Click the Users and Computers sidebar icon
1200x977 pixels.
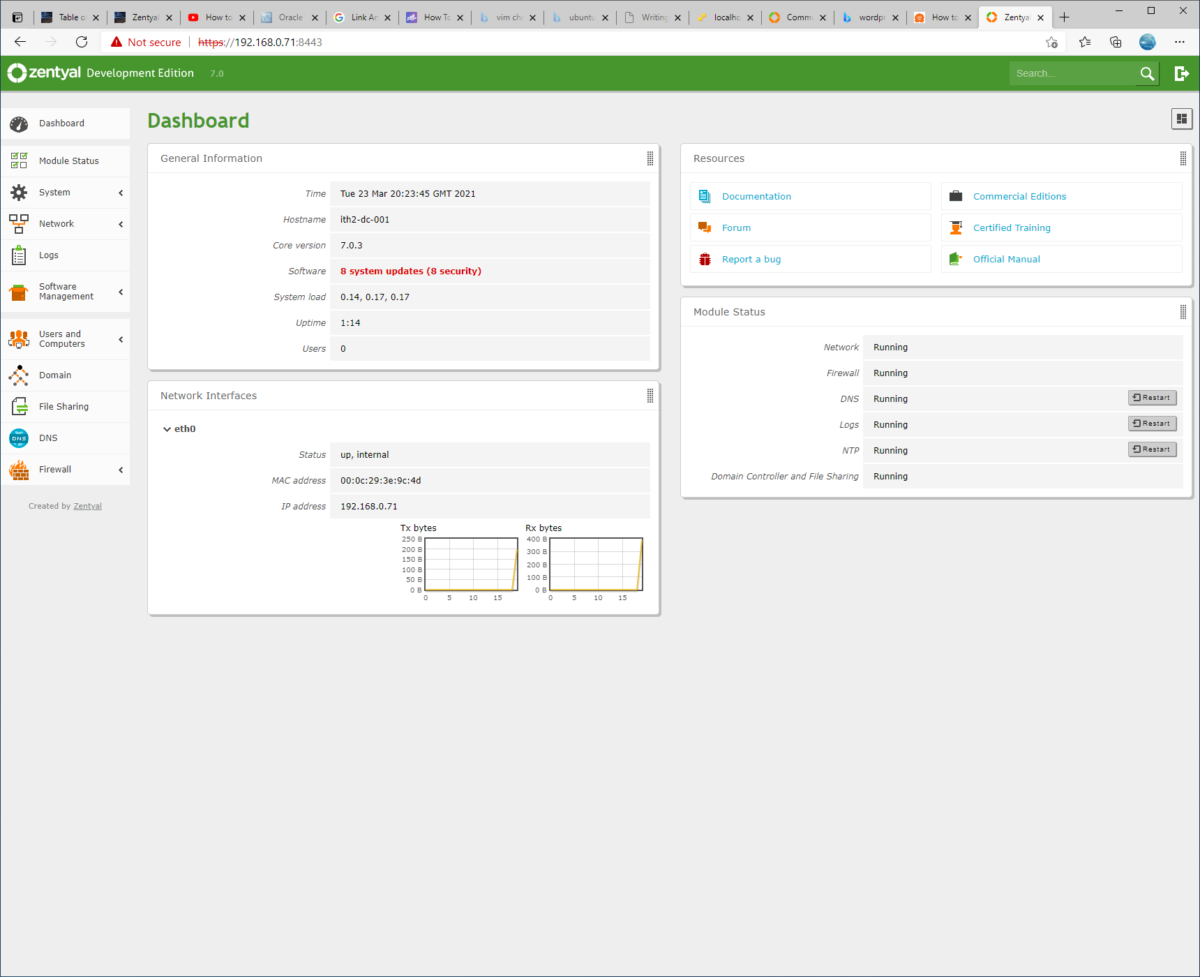(18, 338)
